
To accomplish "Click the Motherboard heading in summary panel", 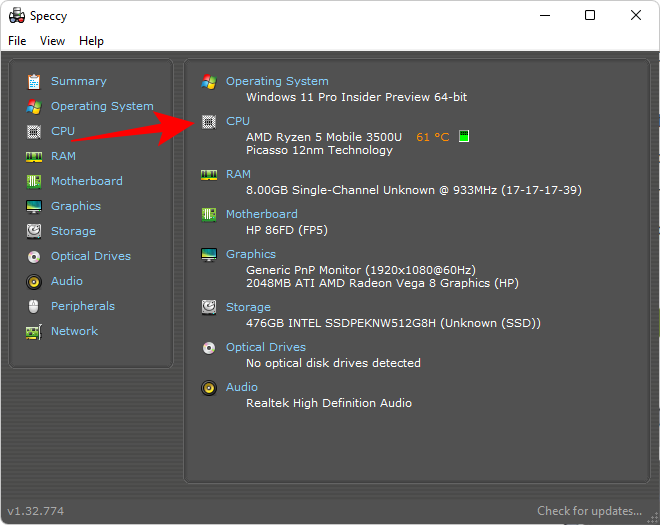I will (261, 214).
